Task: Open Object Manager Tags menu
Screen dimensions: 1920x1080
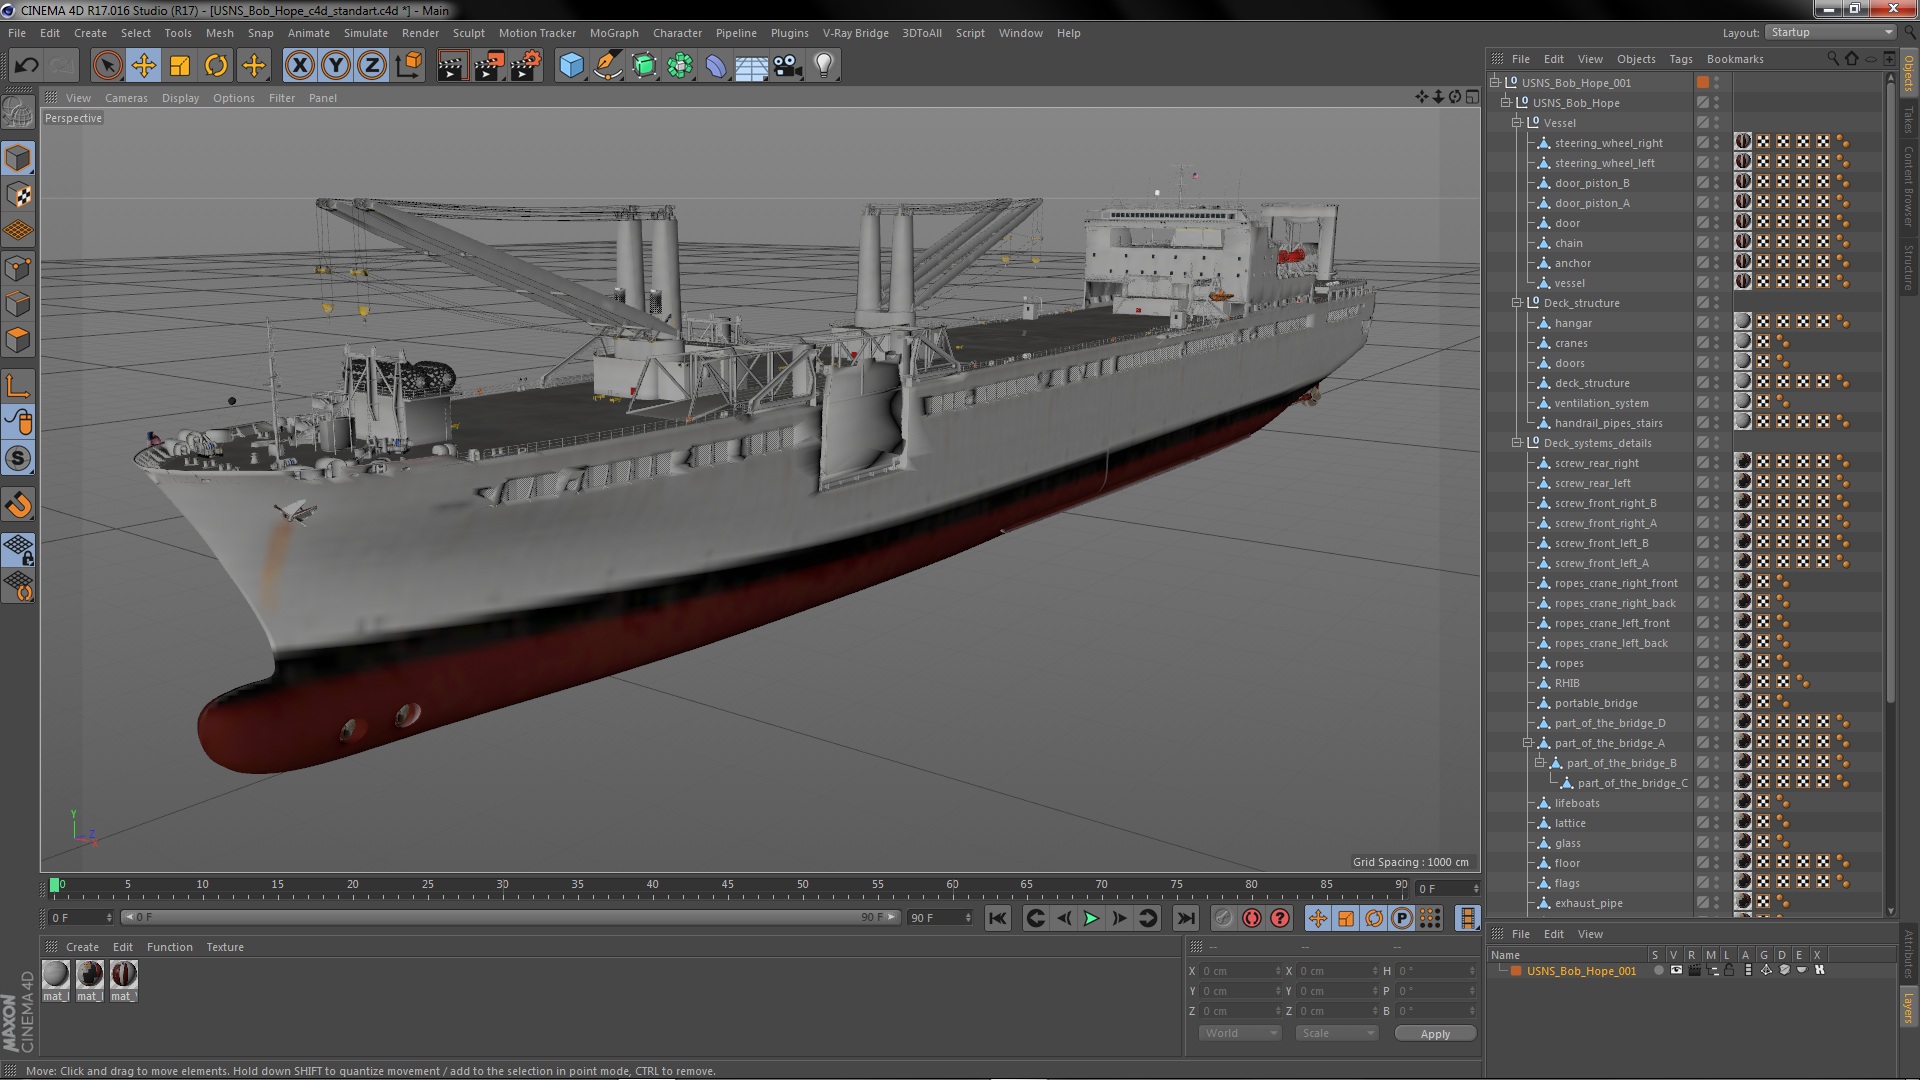Action: pos(1681,59)
